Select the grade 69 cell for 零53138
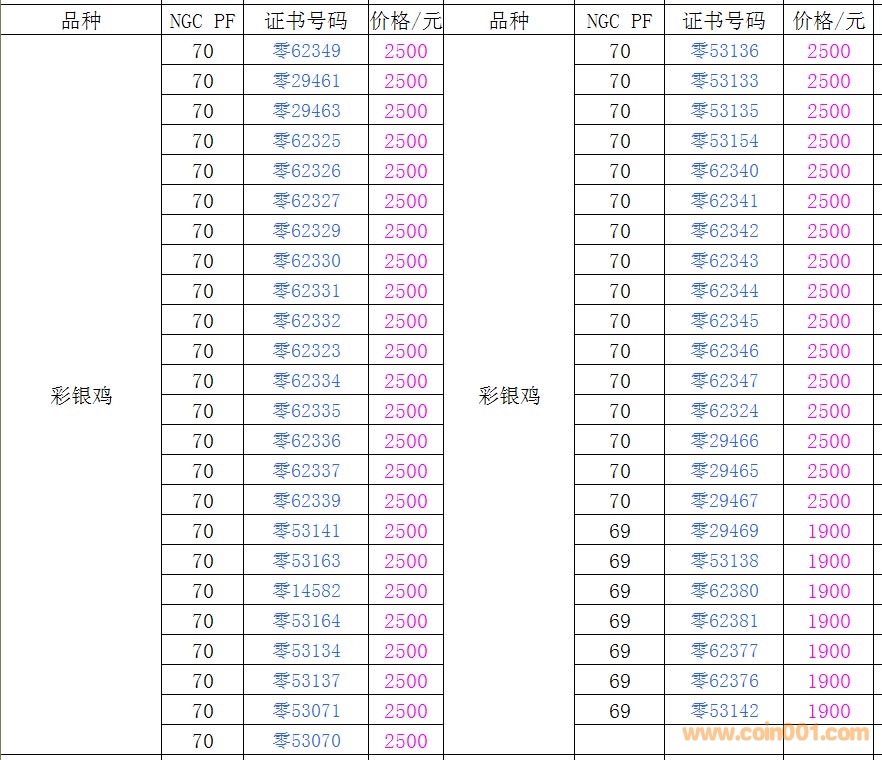Screen dimensions: 882x760 tap(620, 561)
